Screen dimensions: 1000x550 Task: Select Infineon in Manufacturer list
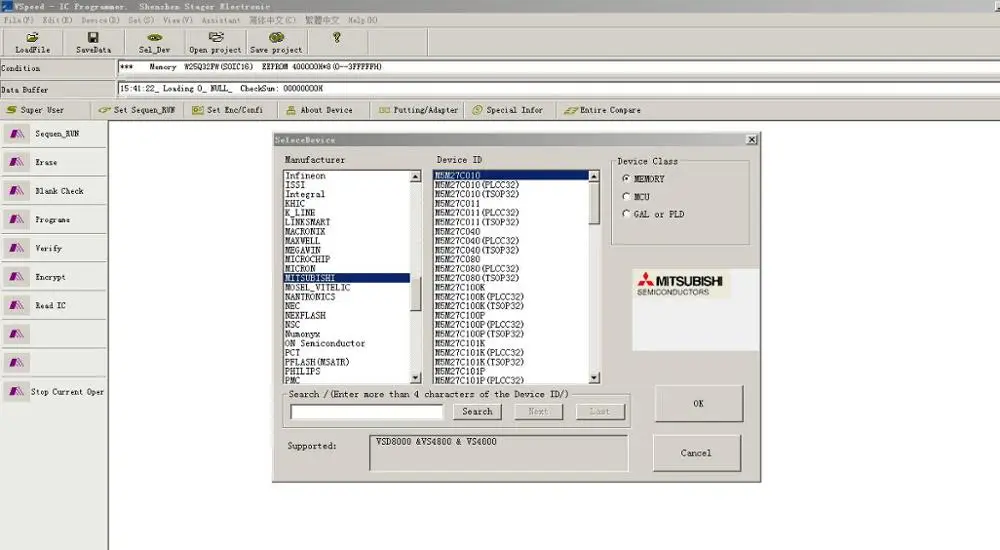click(347, 175)
